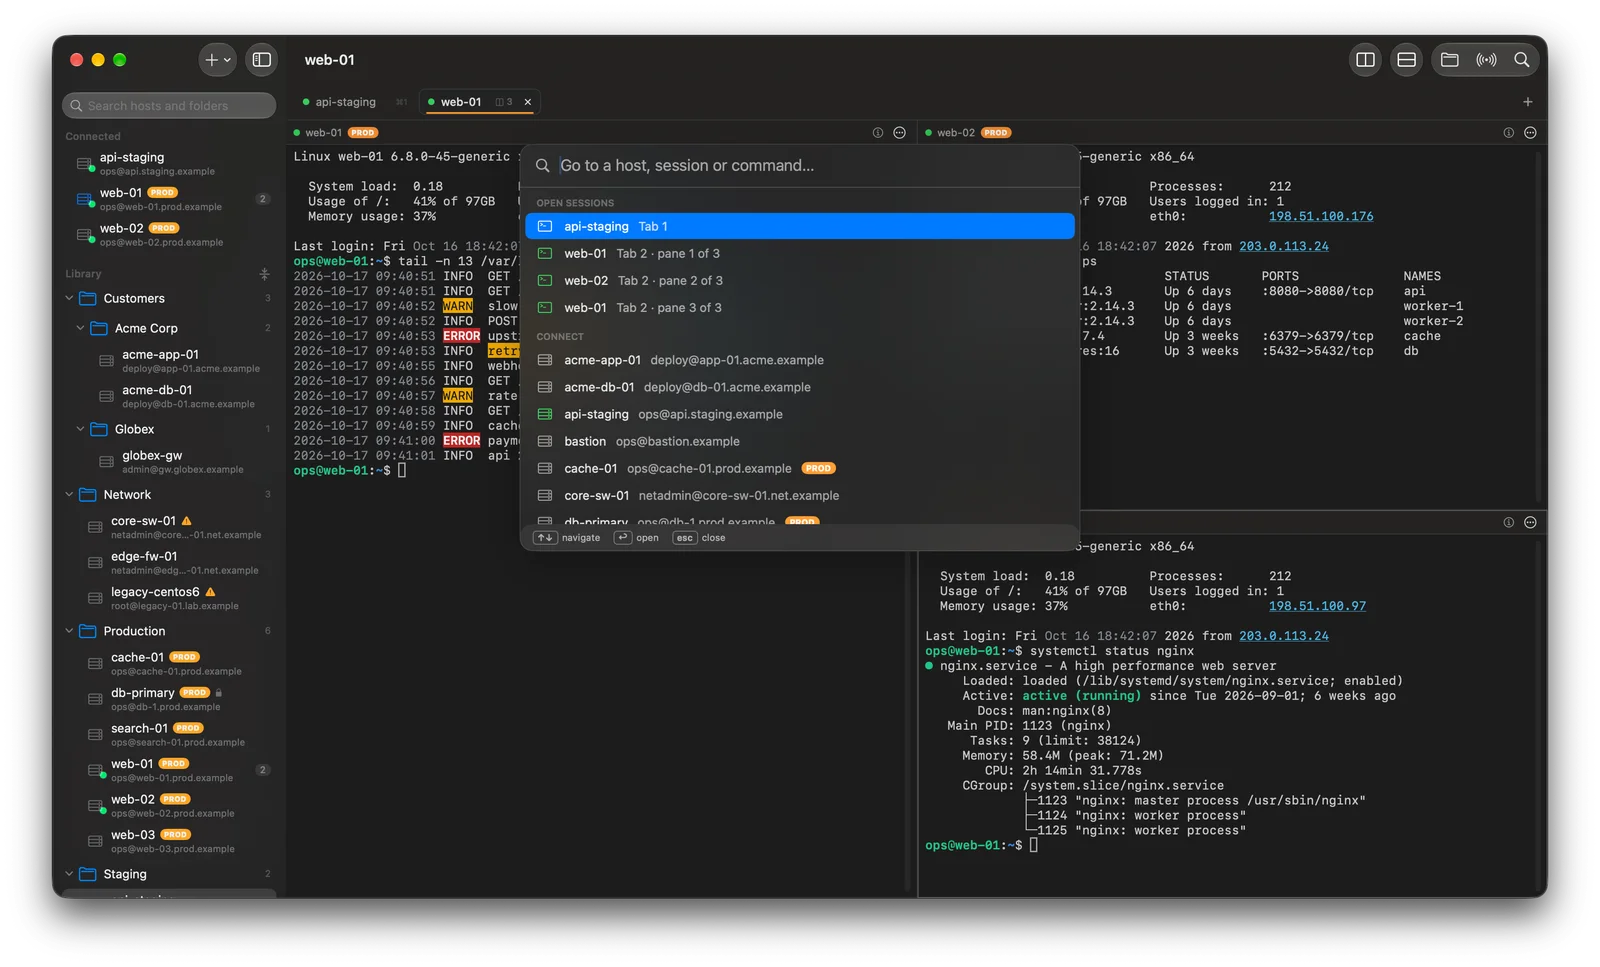This screenshot has height=967, width=1600.
Task: Open more options for web-01 pane
Action: click(x=899, y=133)
